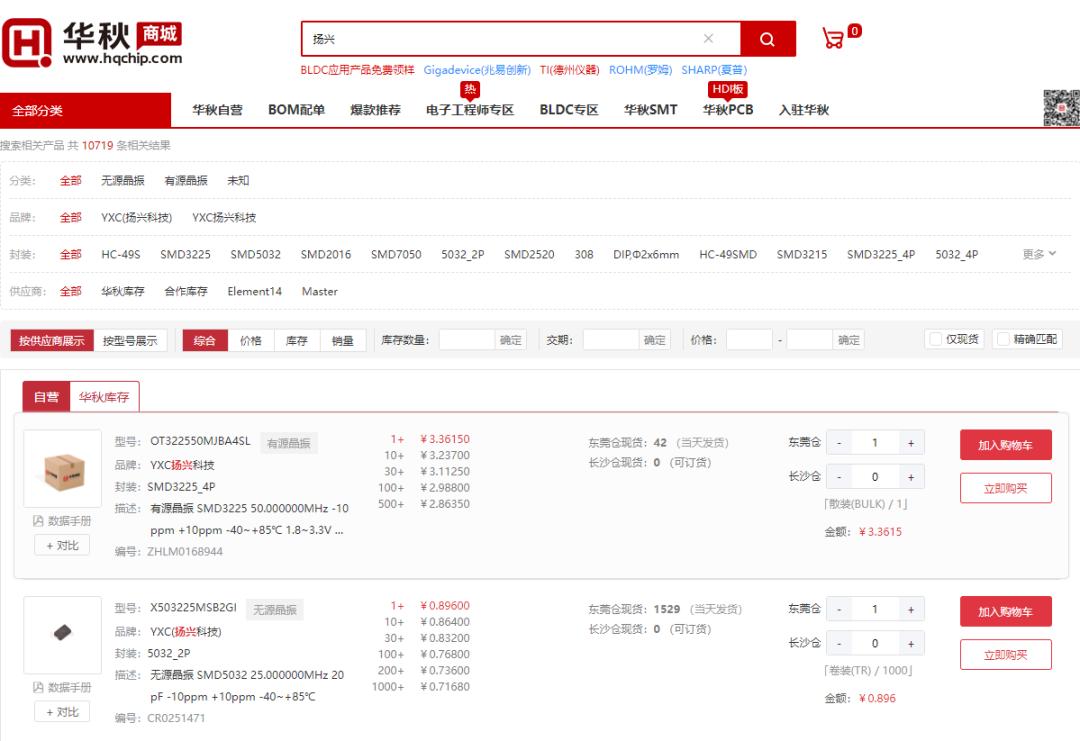Open 华秋自营 nav item
1080x741 pixels.
[217, 110]
